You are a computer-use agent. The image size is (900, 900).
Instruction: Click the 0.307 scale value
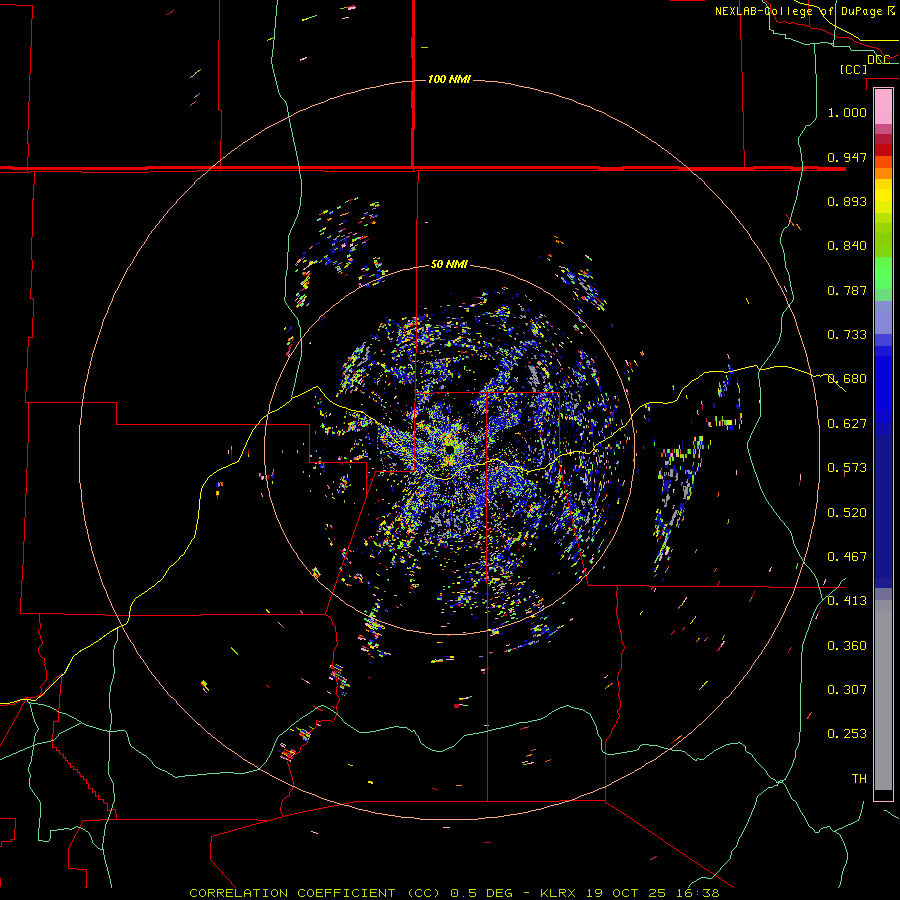[x=847, y=689]
